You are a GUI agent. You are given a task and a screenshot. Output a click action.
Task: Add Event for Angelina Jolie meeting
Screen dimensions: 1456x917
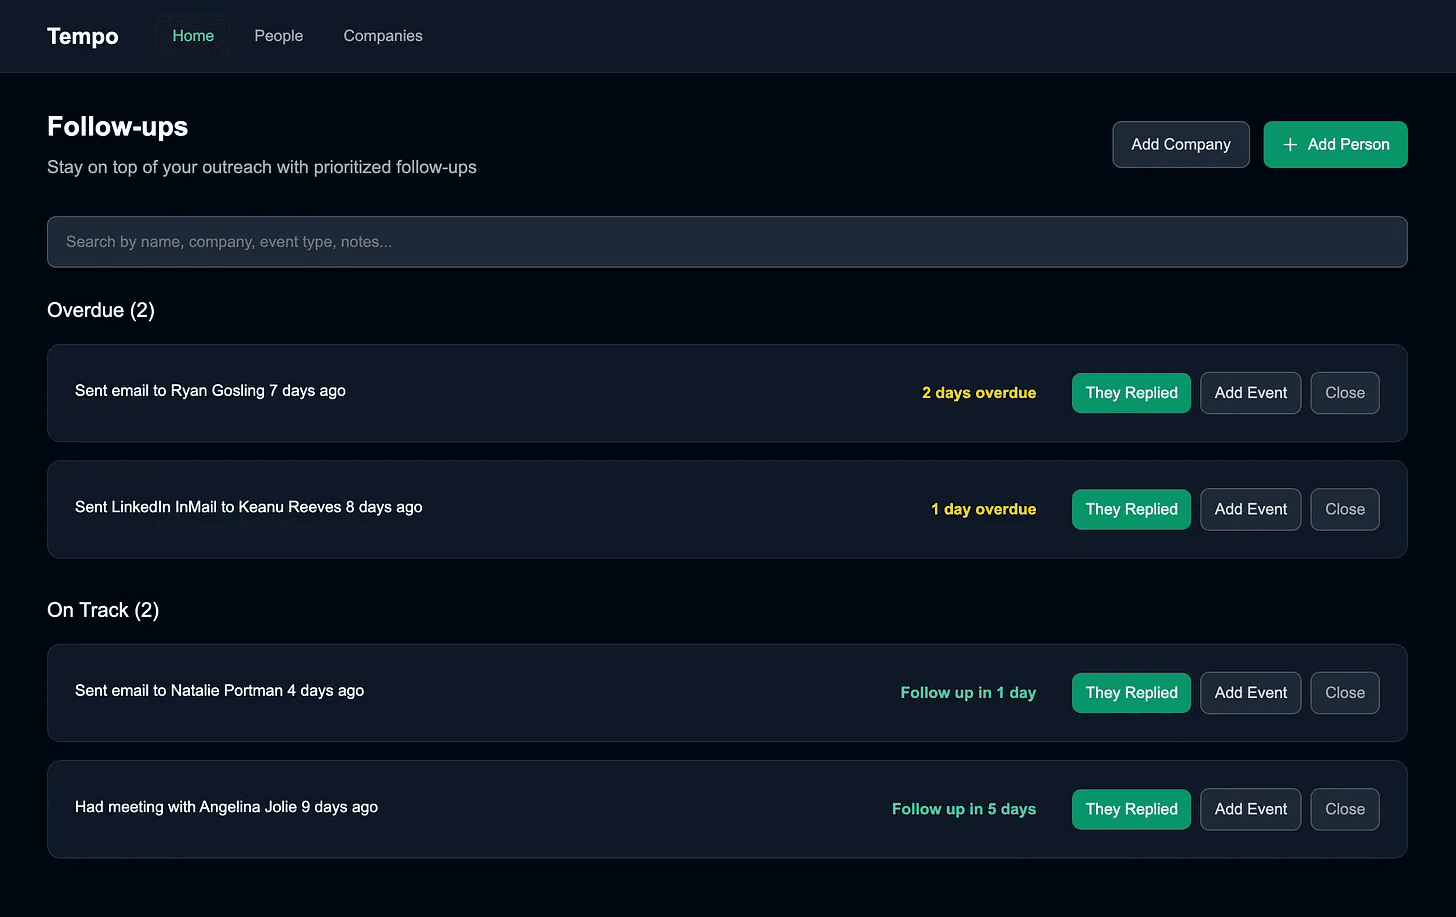coord(1250,809)
